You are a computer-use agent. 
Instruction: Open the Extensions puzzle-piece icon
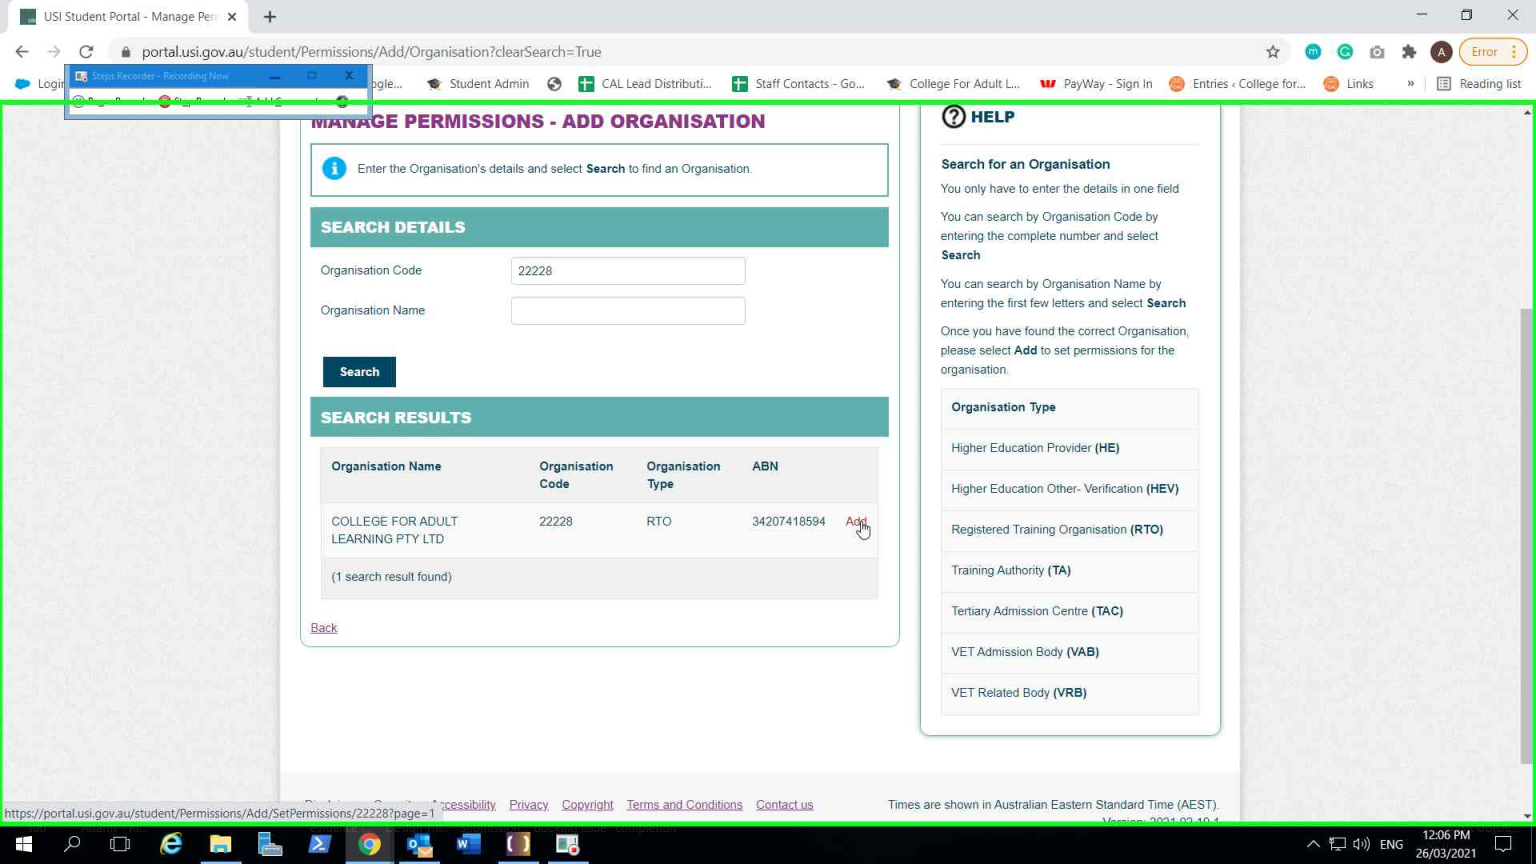(x=1409, y=52)
